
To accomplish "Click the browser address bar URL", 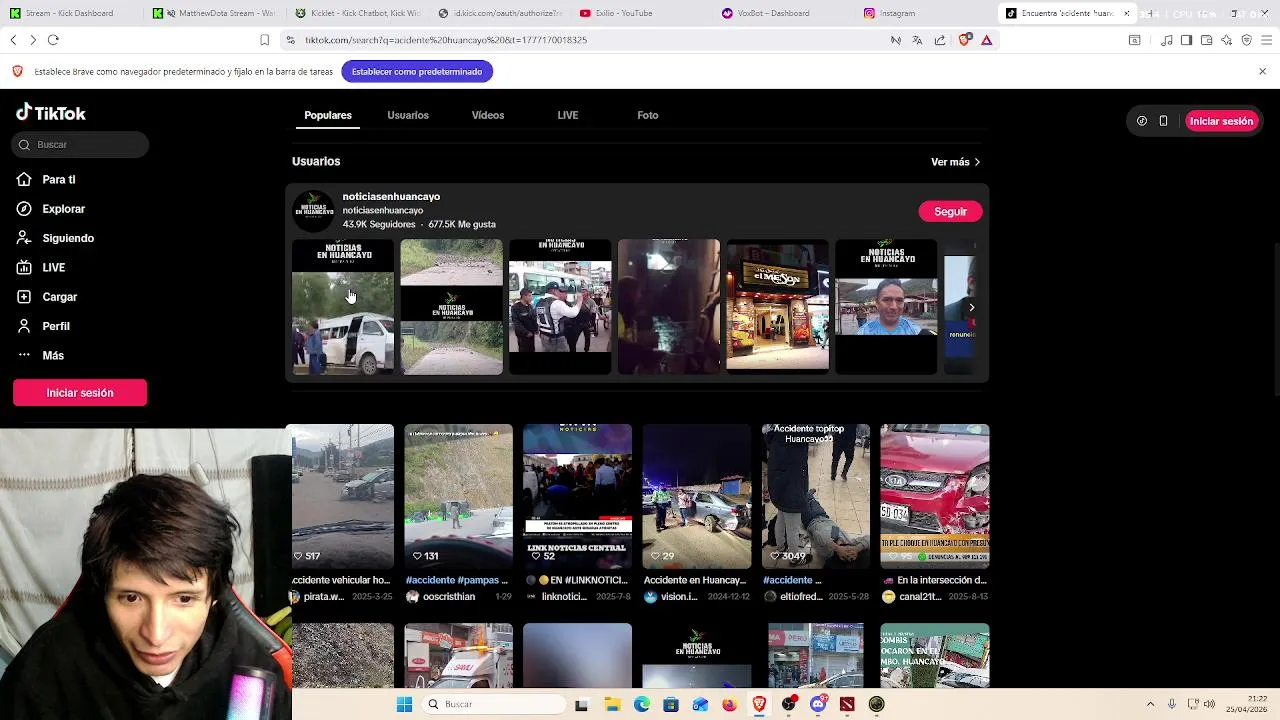I will (x=446, y=40).
